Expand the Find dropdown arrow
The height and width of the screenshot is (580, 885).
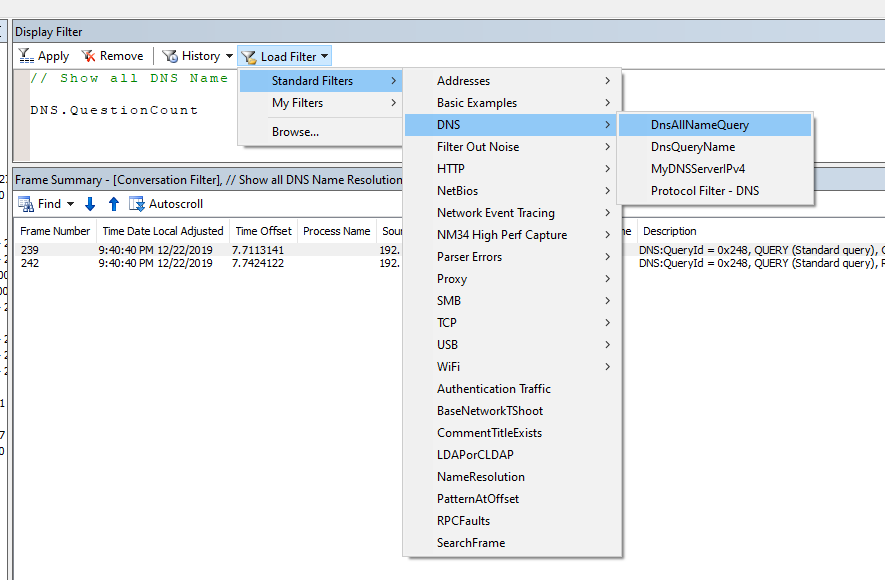(71, 204)
